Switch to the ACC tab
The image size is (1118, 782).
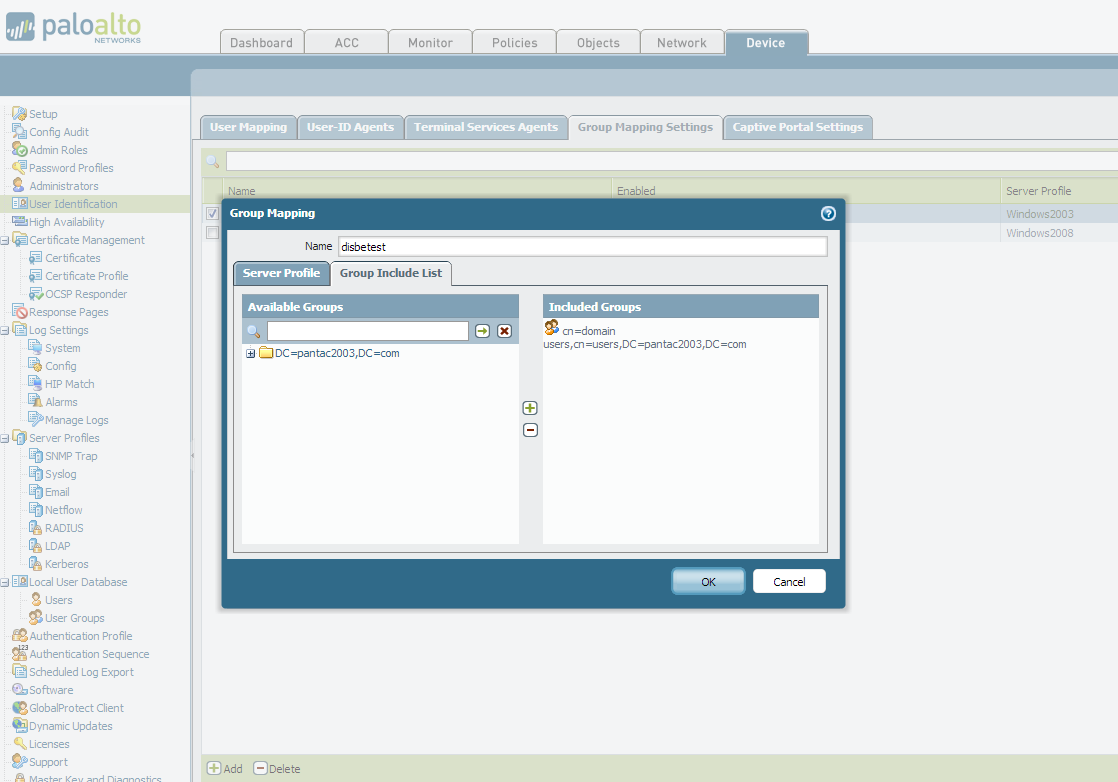(347, 42)
